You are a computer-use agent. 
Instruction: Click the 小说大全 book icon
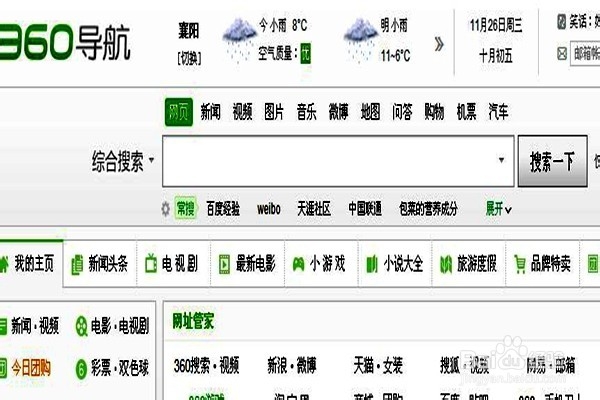(372, 265)
